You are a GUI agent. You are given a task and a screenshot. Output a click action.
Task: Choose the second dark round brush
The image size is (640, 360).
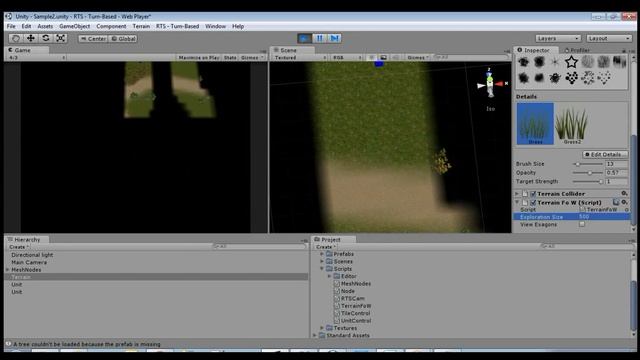(539, 62)
